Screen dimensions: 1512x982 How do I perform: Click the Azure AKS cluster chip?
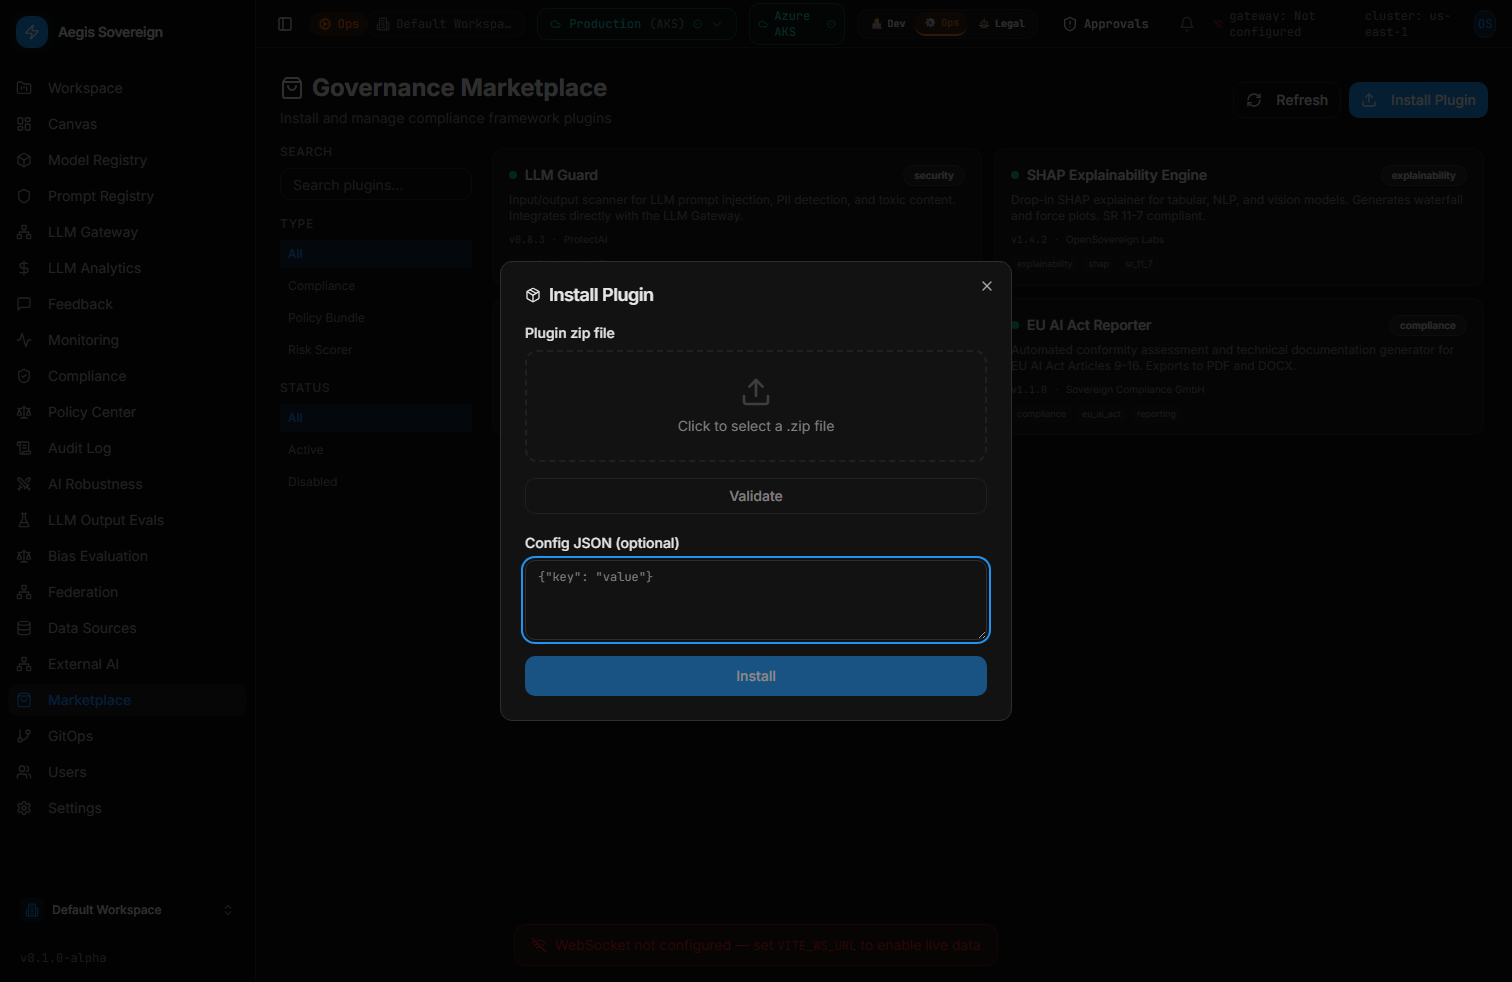pos(796,24)
